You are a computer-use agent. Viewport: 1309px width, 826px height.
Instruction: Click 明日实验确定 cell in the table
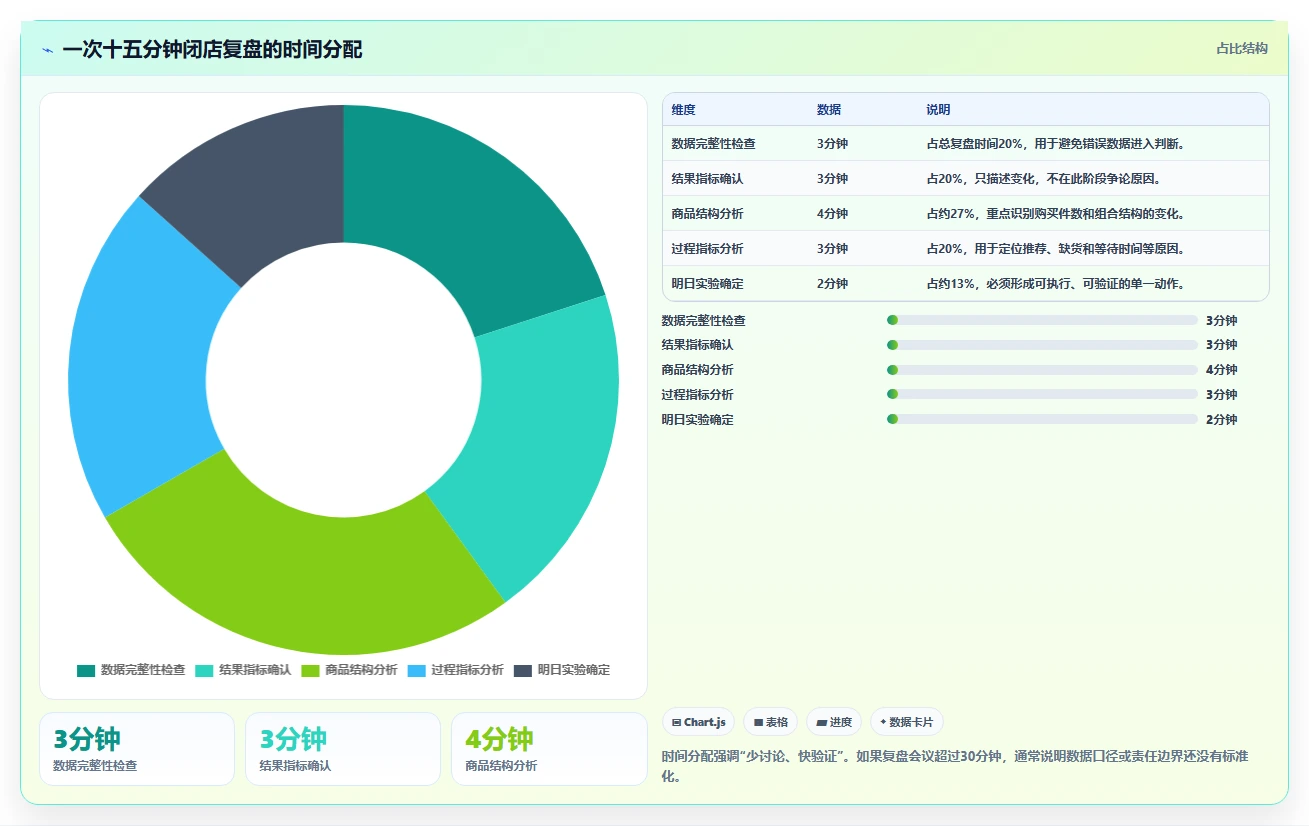click(708, 284)
